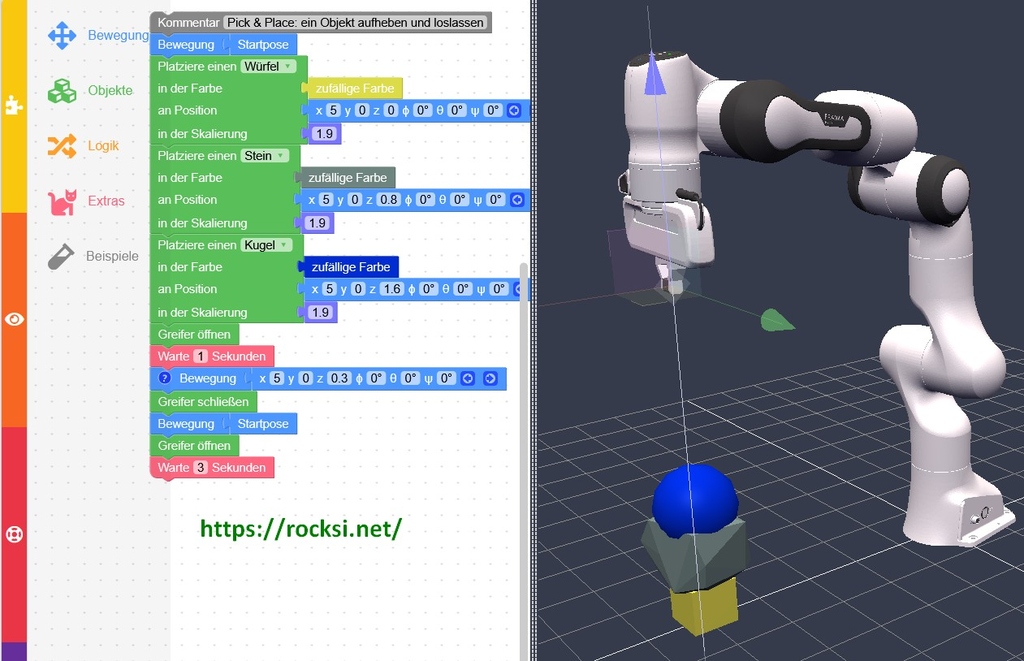Viewport: 1024px width, 661px height.
Task: Click 'in der Farbe' label of Kugel block
Action: (x=190, y=267)
